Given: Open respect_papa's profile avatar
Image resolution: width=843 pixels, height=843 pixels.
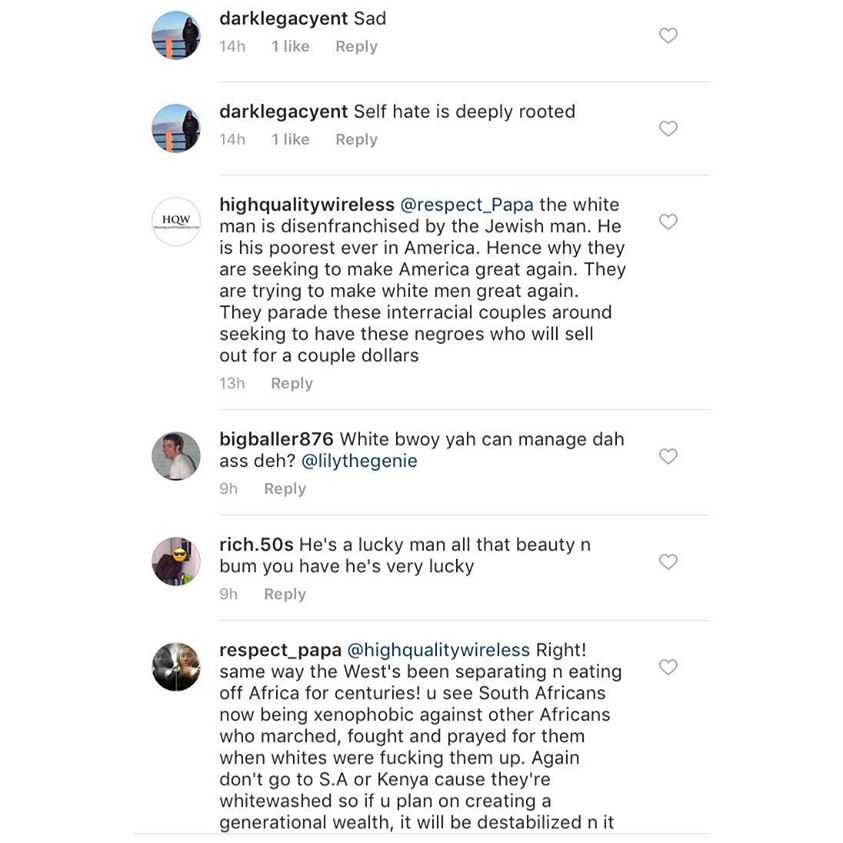Looking at the screenshot, I should [x=176, y=667].
